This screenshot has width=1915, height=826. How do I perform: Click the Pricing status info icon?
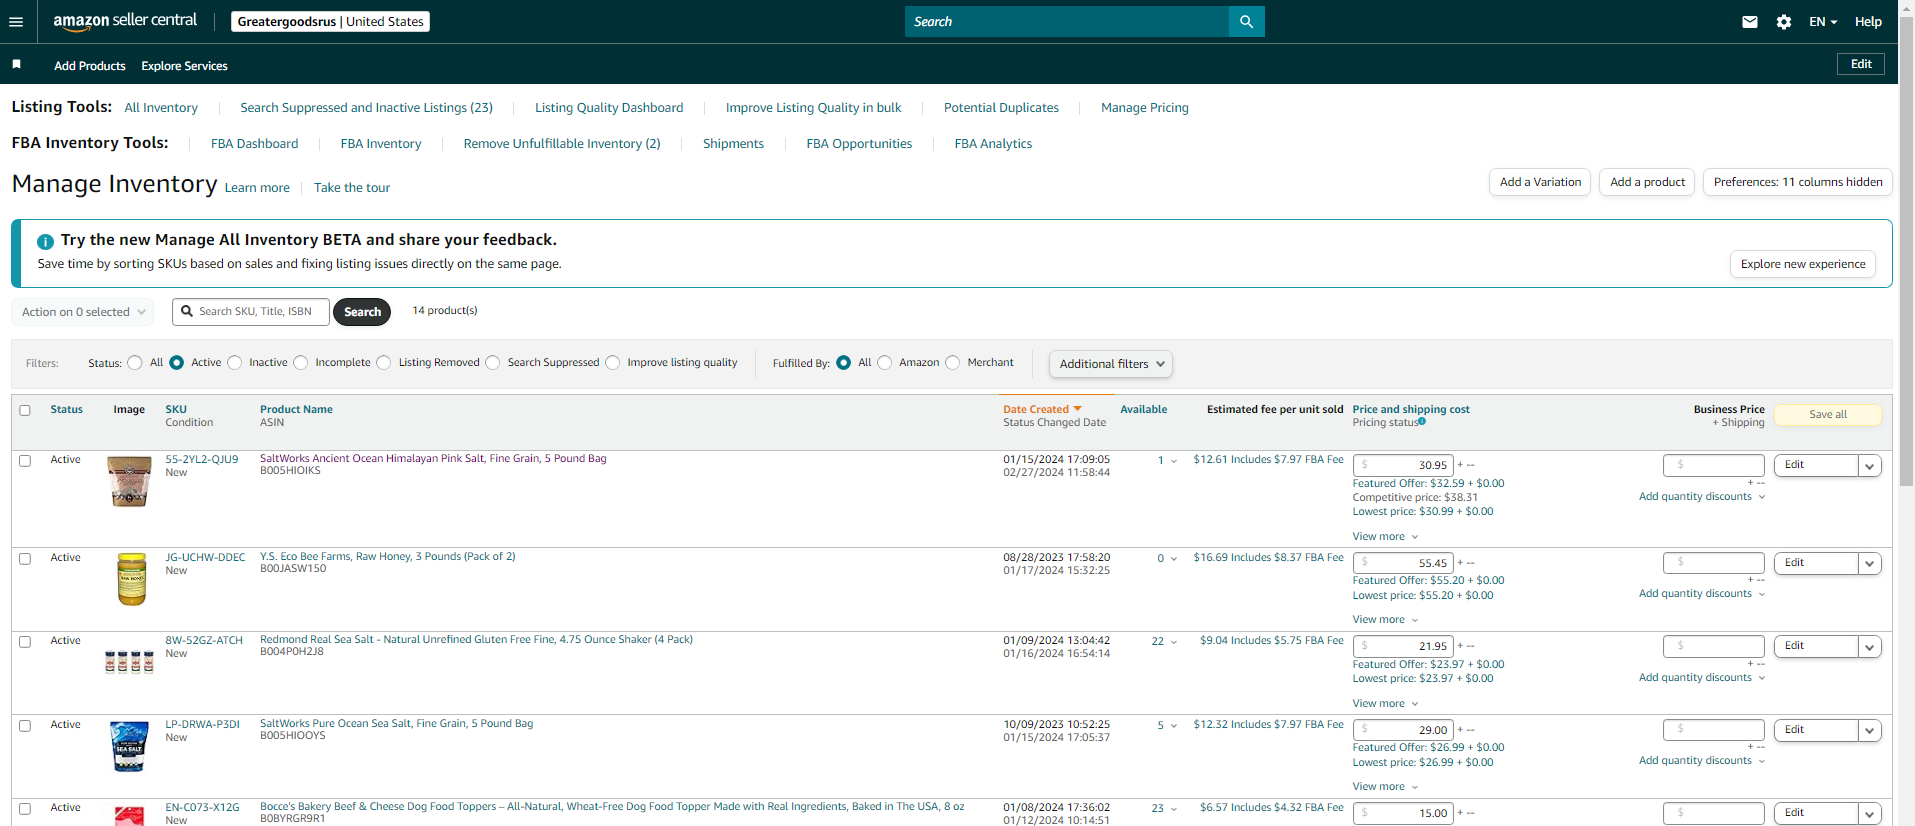[1422, 422]
